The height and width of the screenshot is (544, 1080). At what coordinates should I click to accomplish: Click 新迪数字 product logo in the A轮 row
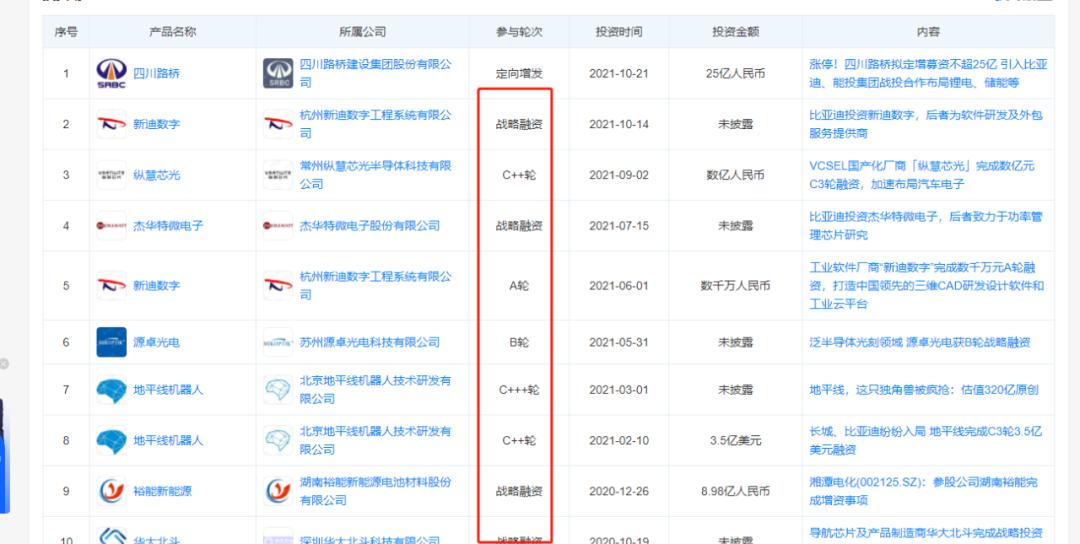tap(112, 285)
